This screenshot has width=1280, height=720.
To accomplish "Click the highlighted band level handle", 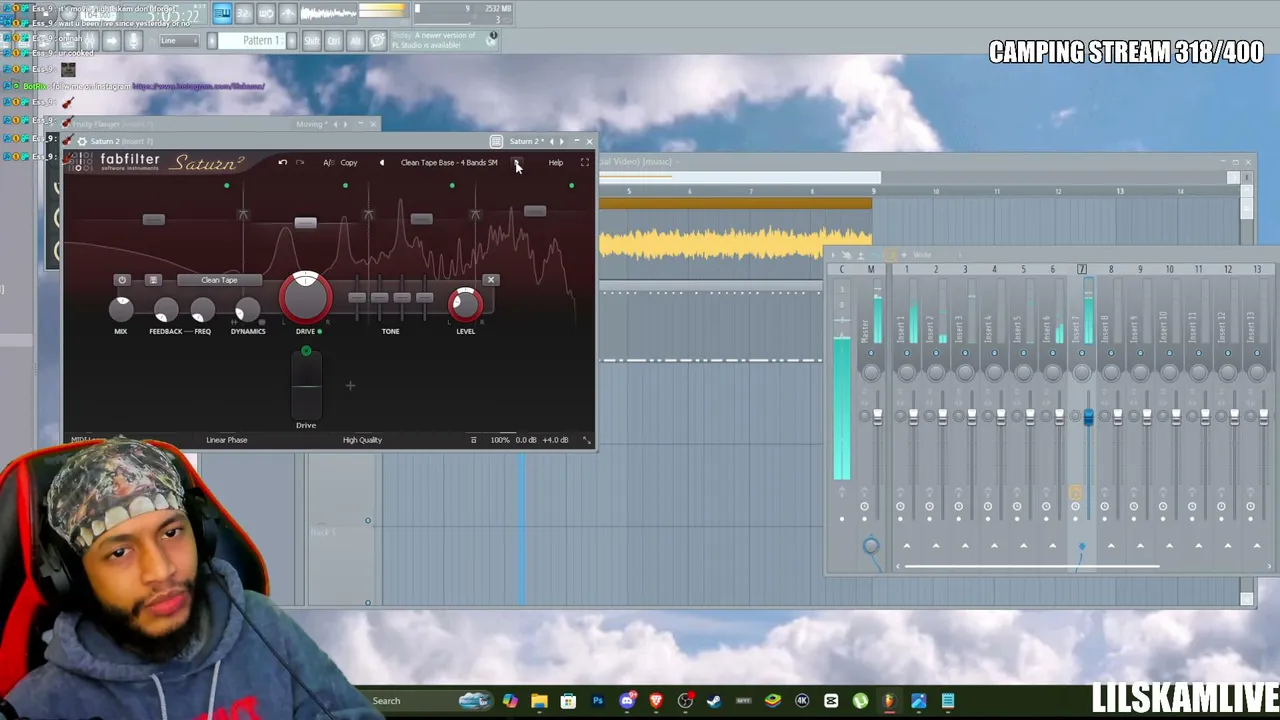I will point(305,222).
